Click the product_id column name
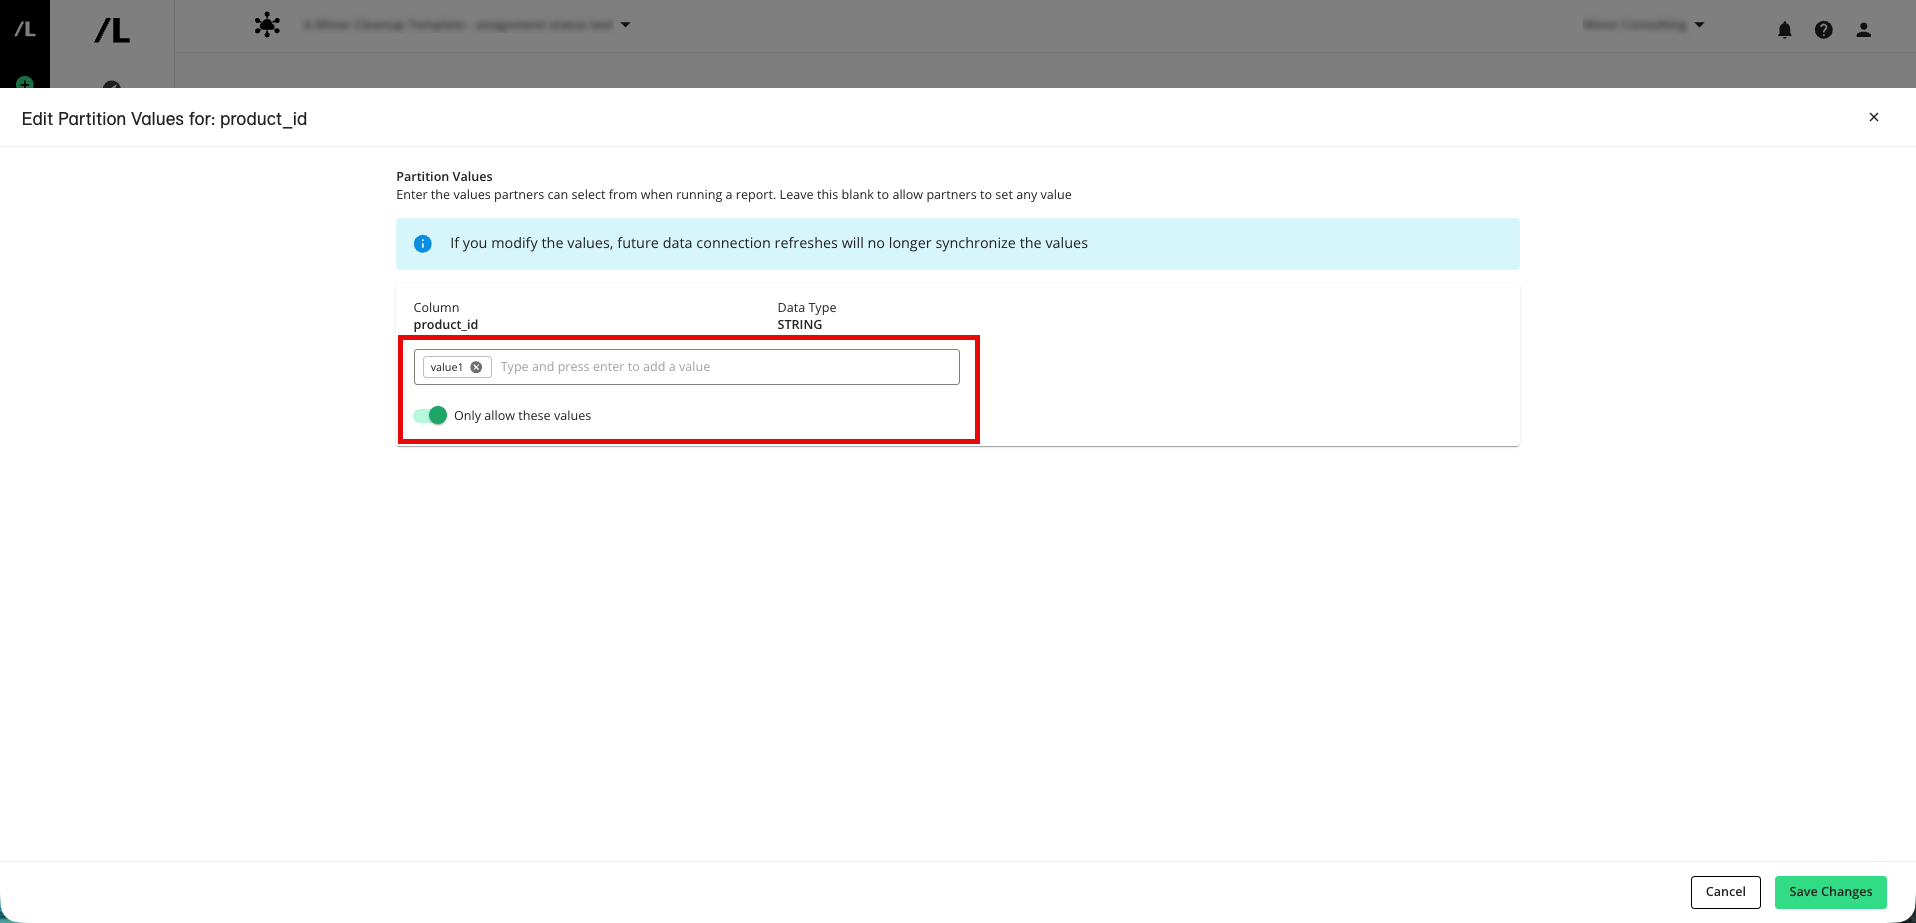 coord(446,325)
